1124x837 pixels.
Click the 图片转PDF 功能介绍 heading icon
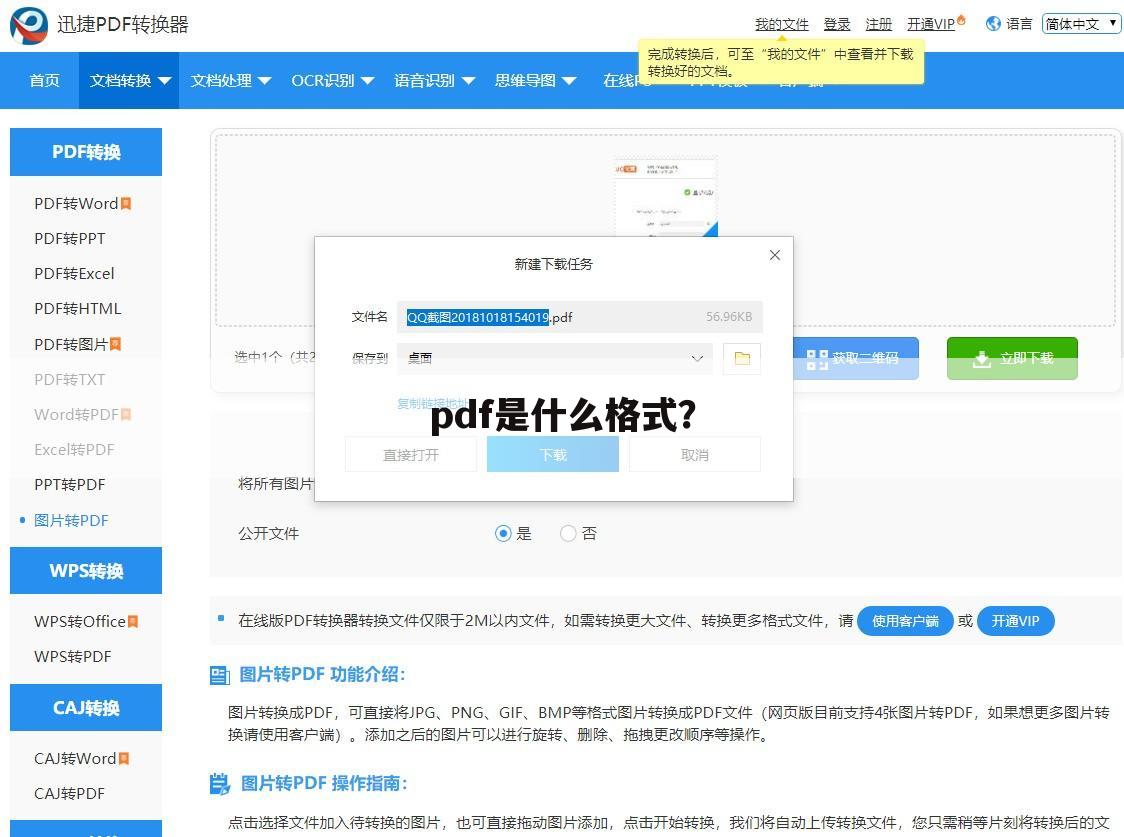[x=219, y=675]
